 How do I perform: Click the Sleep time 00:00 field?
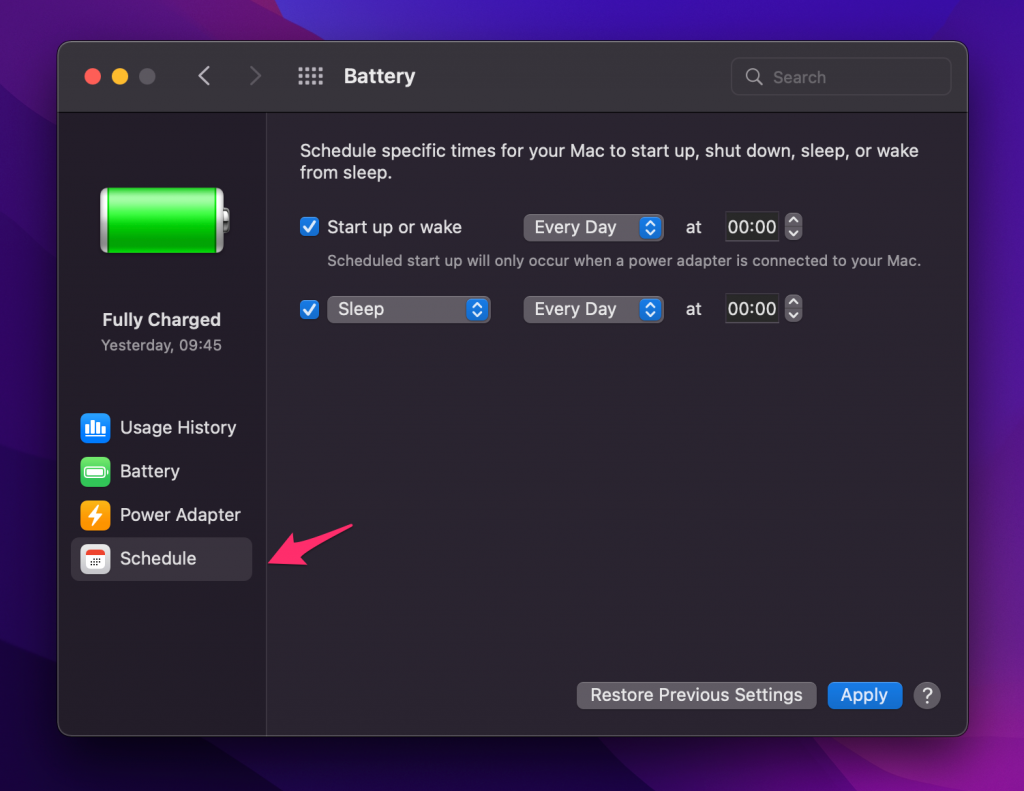coord(752,309)
